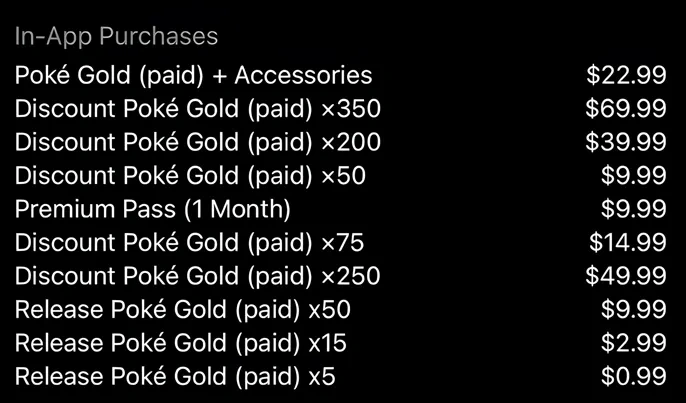Select Release Poké Gold (paid) x50
Screen dimensions: 686x403
(183, 310)
